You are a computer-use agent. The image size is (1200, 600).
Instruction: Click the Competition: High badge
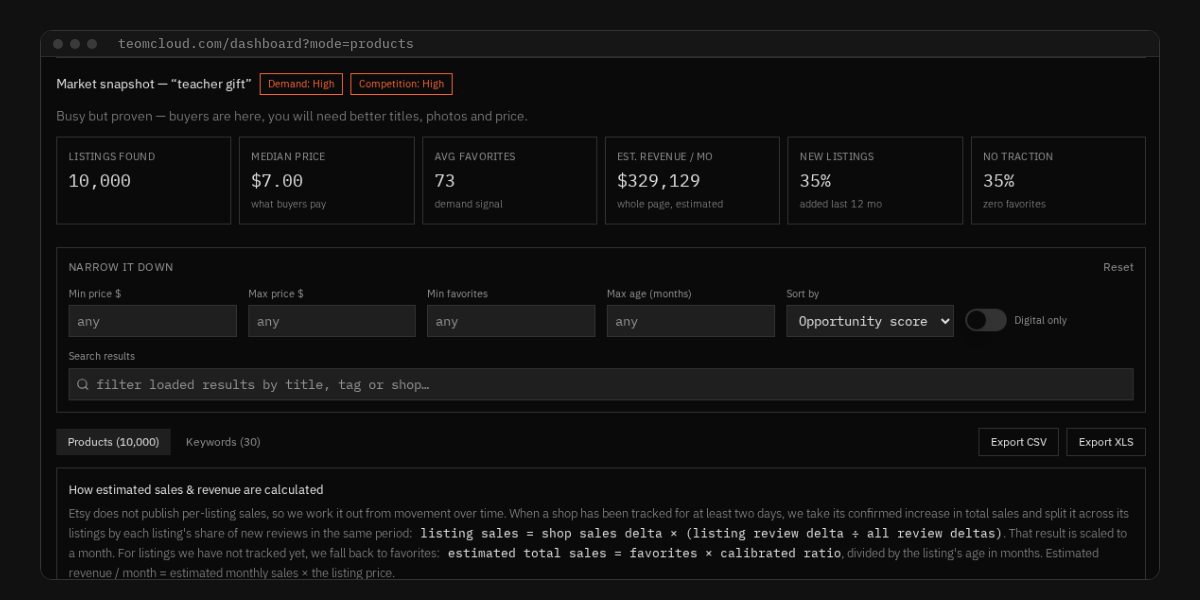(x=401, y=84)
